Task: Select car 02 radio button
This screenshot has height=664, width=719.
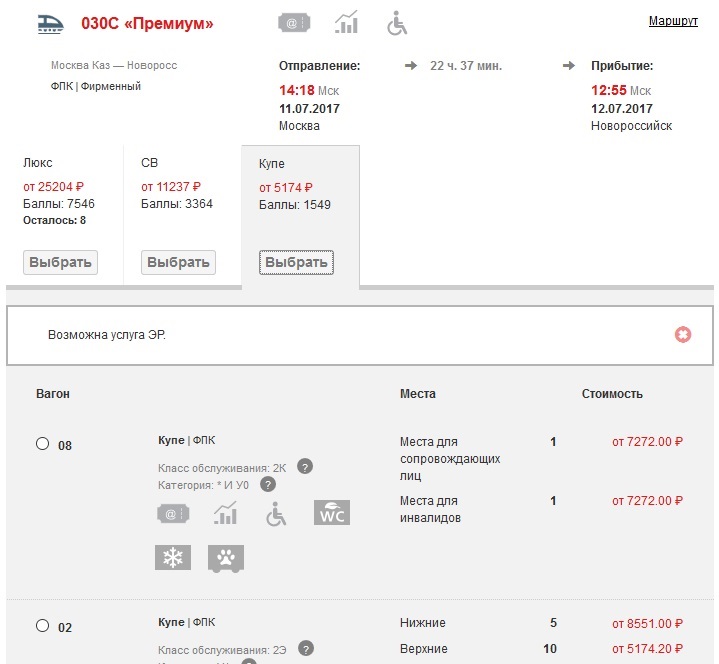Action: 42,626
